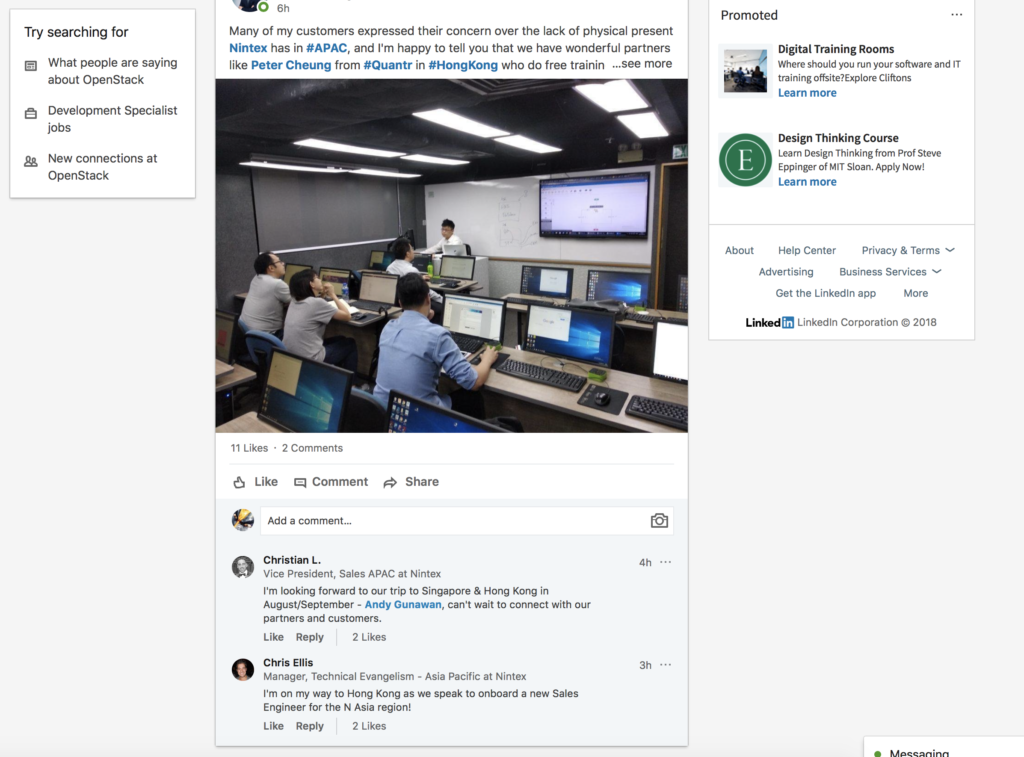Open Christian L.'s profile name
Viewport: 1024px width, 757px height.
[292, 560]
